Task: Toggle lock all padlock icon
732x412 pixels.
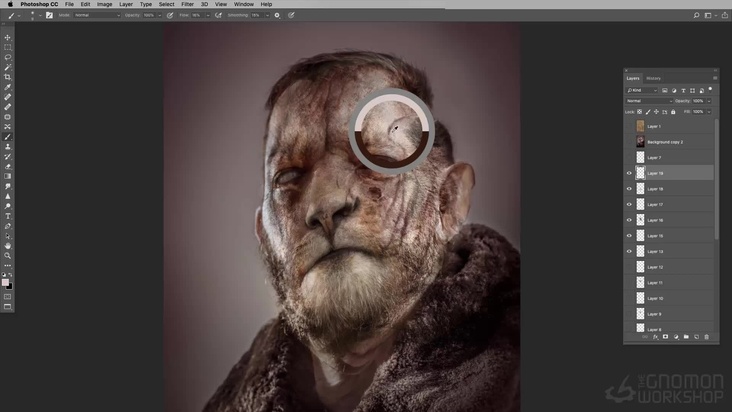Action: pyautogui.click(x=673, y=112)
